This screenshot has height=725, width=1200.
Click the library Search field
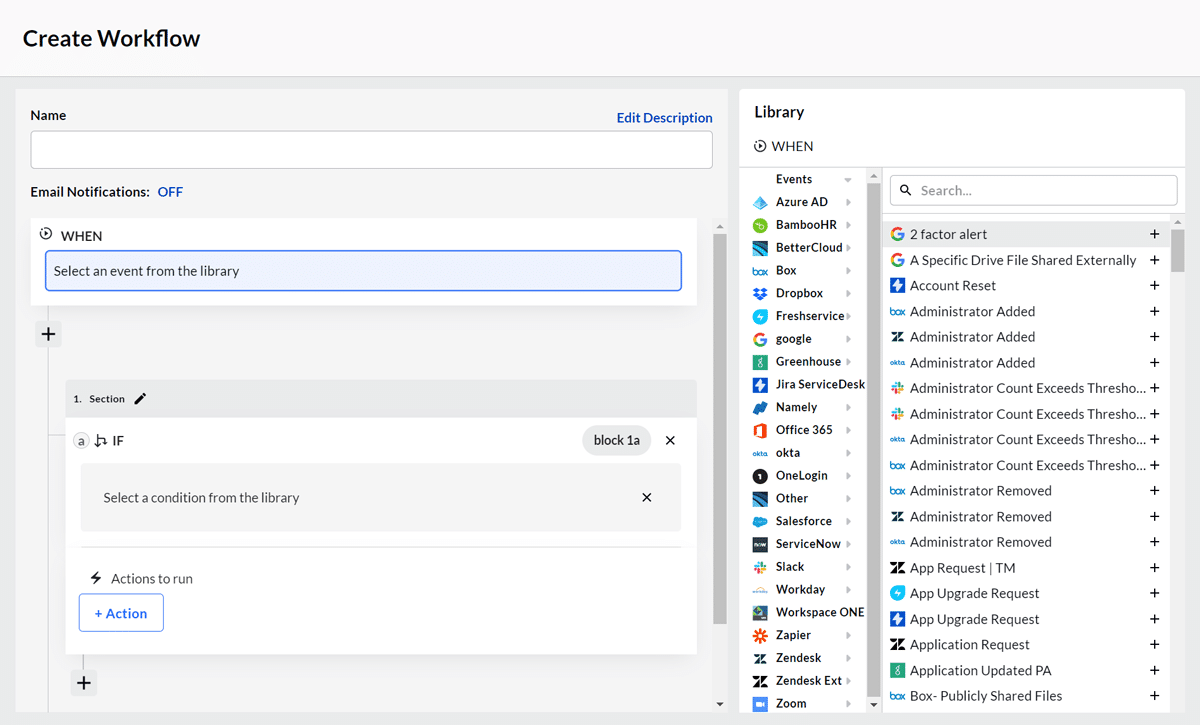1033,190
